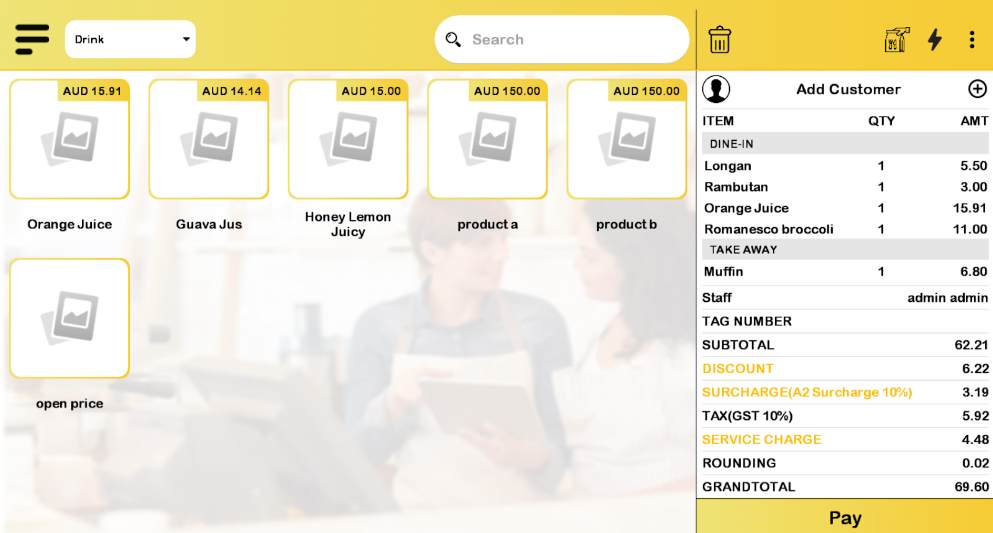Image resolution: width=993 pixels, height=533 pixels.
Task: Select the Muffin line in the cart
Action: 845,271
